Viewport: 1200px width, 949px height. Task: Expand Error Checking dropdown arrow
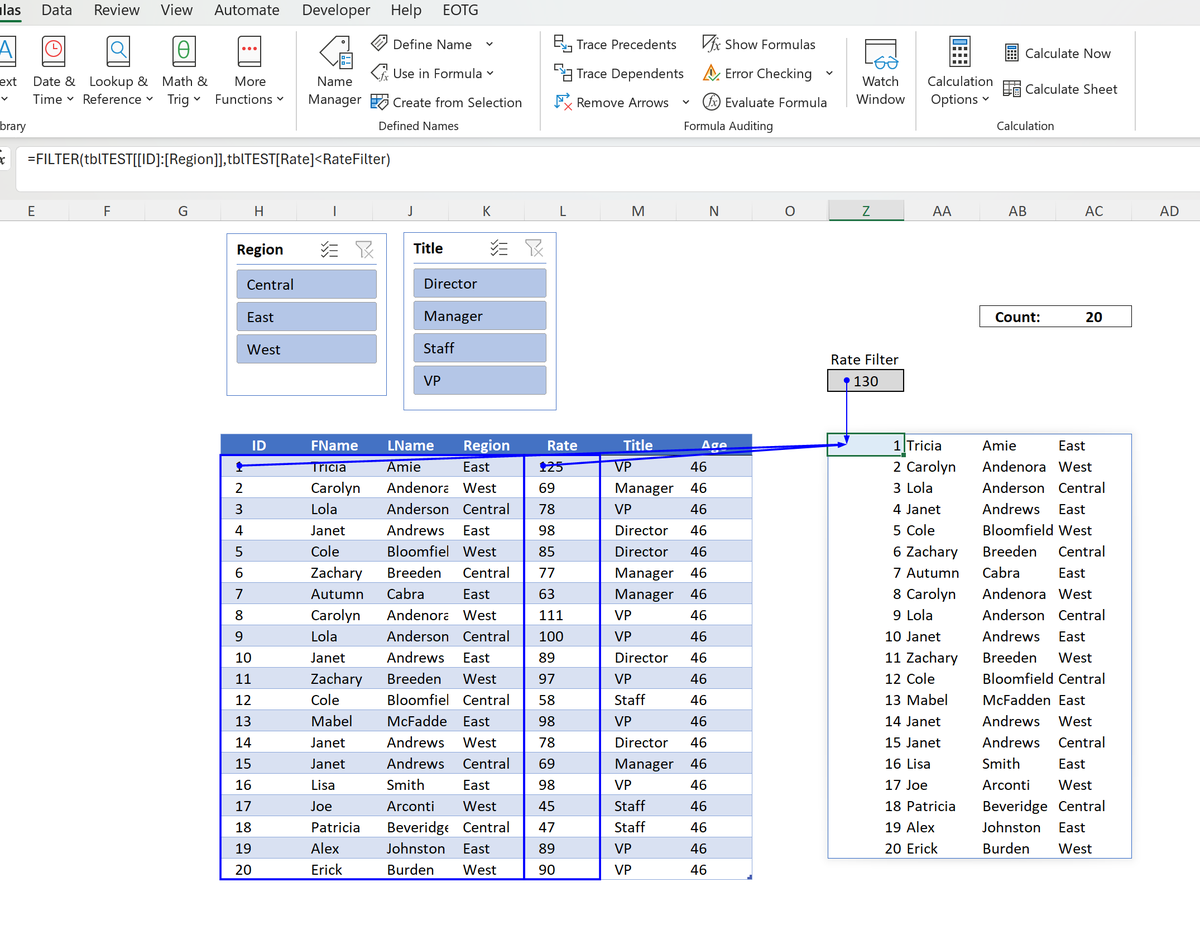pyautogui.click(x=829, y=73)
